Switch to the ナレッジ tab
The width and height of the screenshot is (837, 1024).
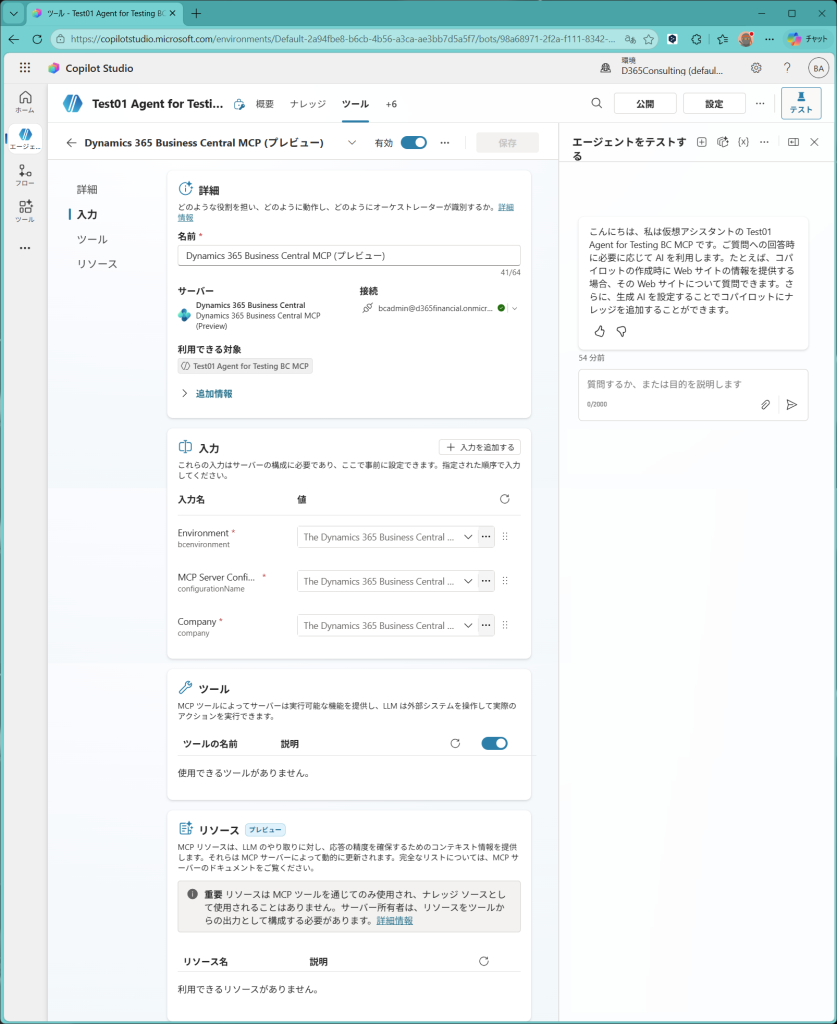coord(307,104)
